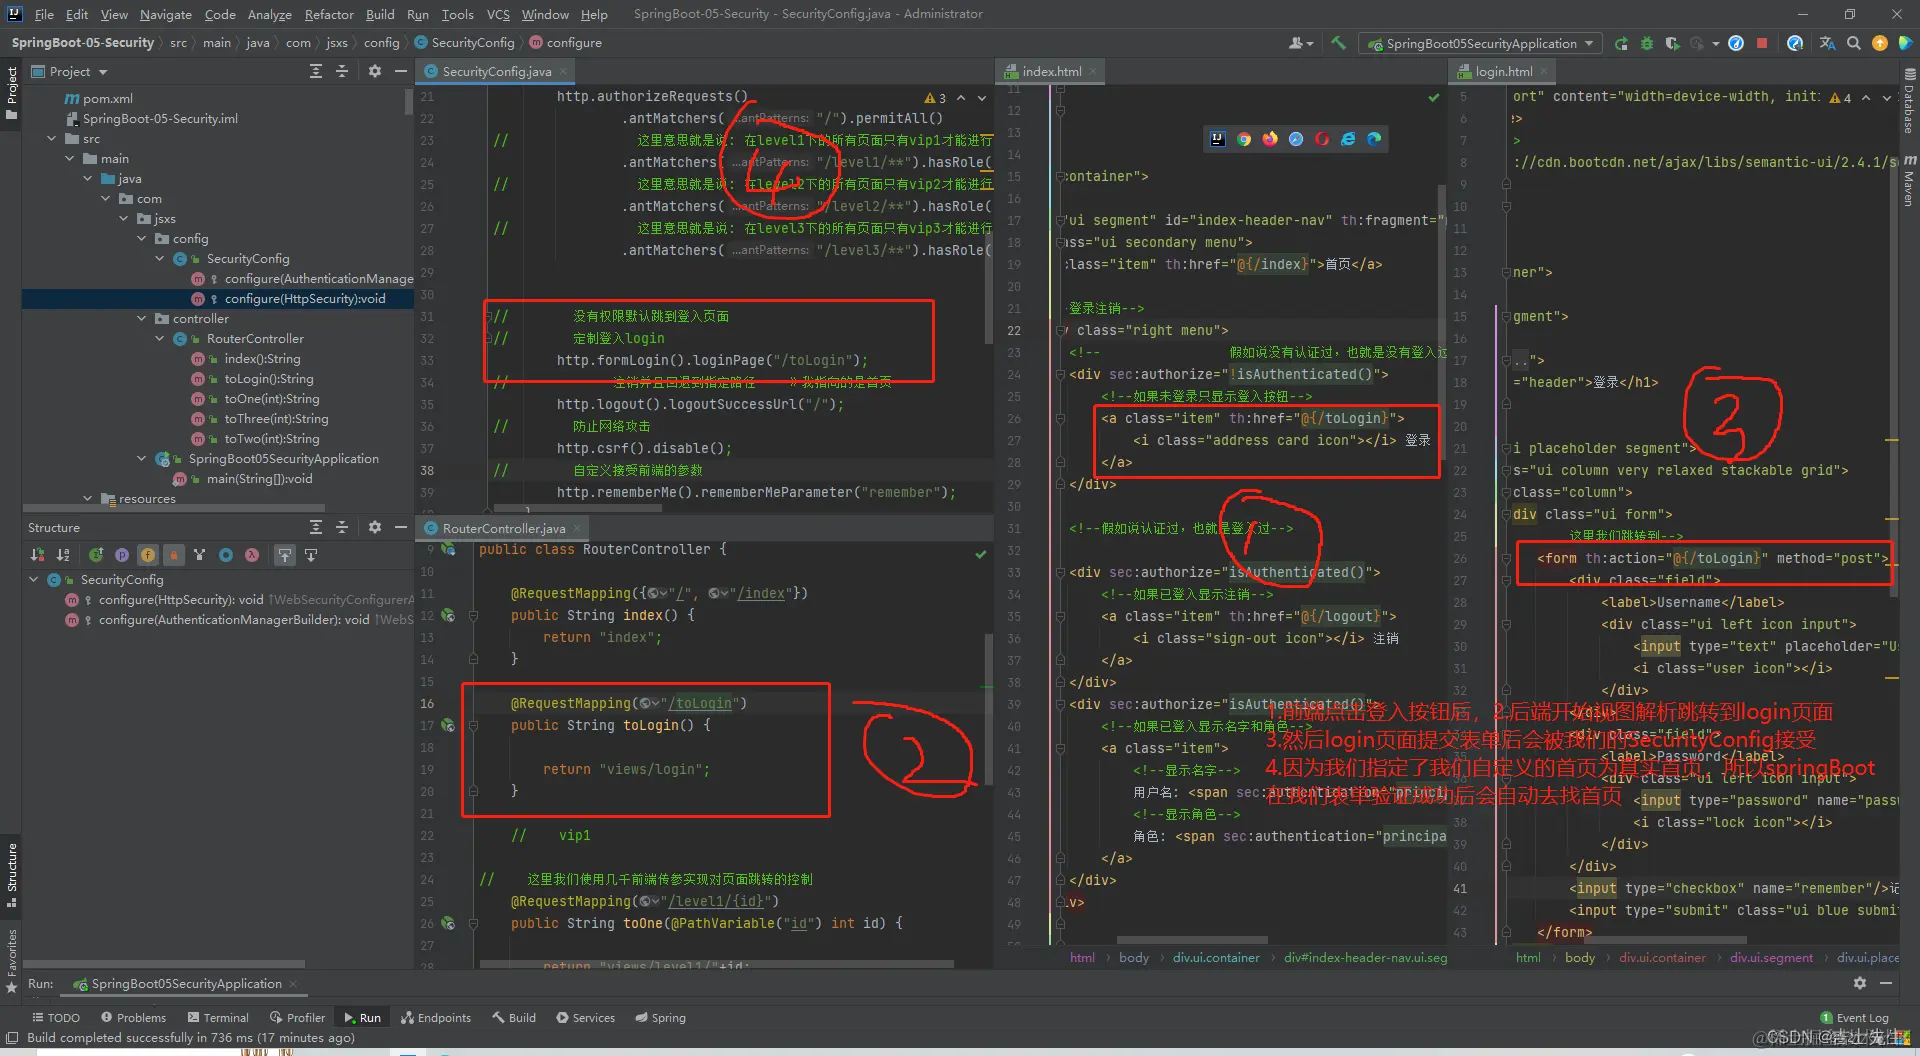Collapse all nodes in the Structure panel

tap(342, 527)
